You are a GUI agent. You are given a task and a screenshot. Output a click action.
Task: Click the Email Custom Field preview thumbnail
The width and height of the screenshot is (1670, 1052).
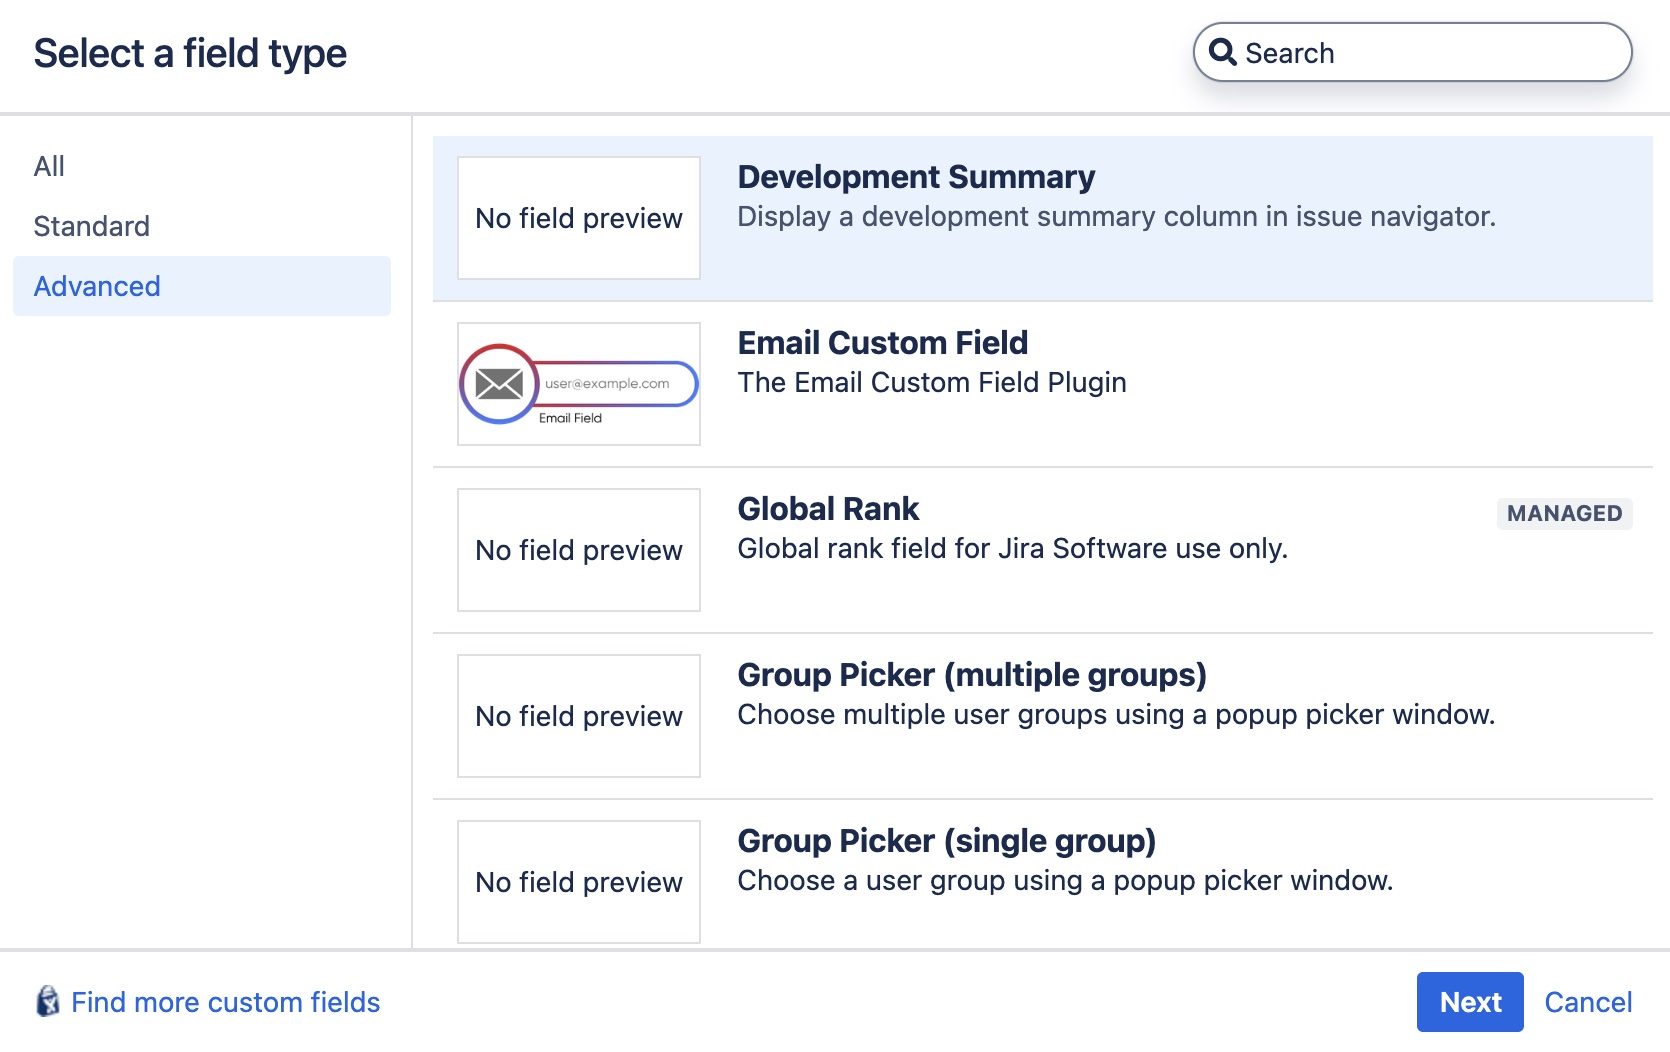(x=579, y=384)
